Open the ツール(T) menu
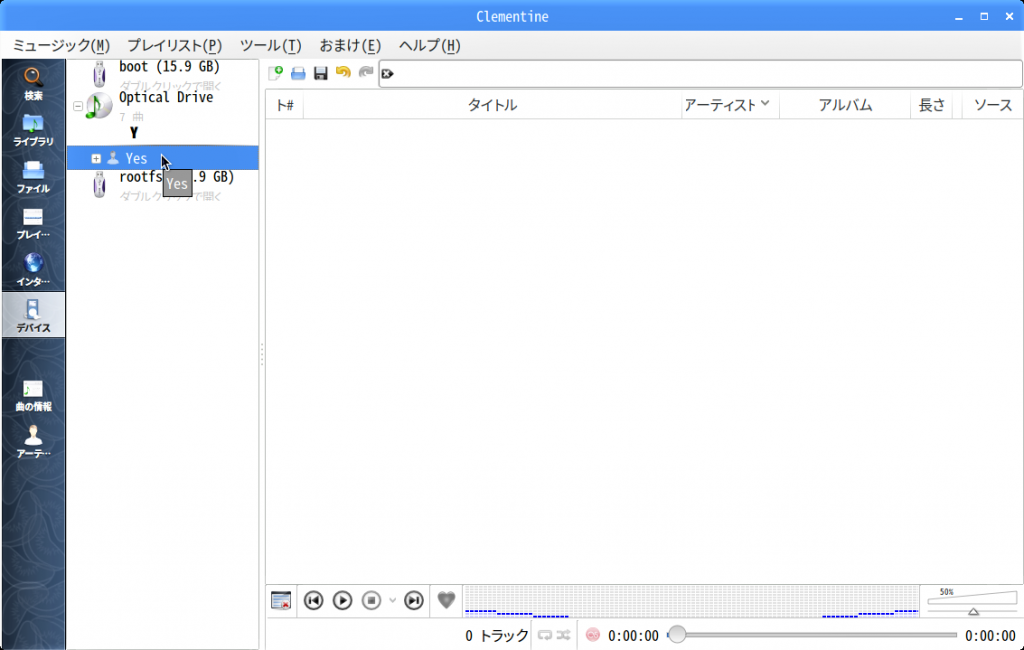The image size is (1024, 650). click(270, 46)
